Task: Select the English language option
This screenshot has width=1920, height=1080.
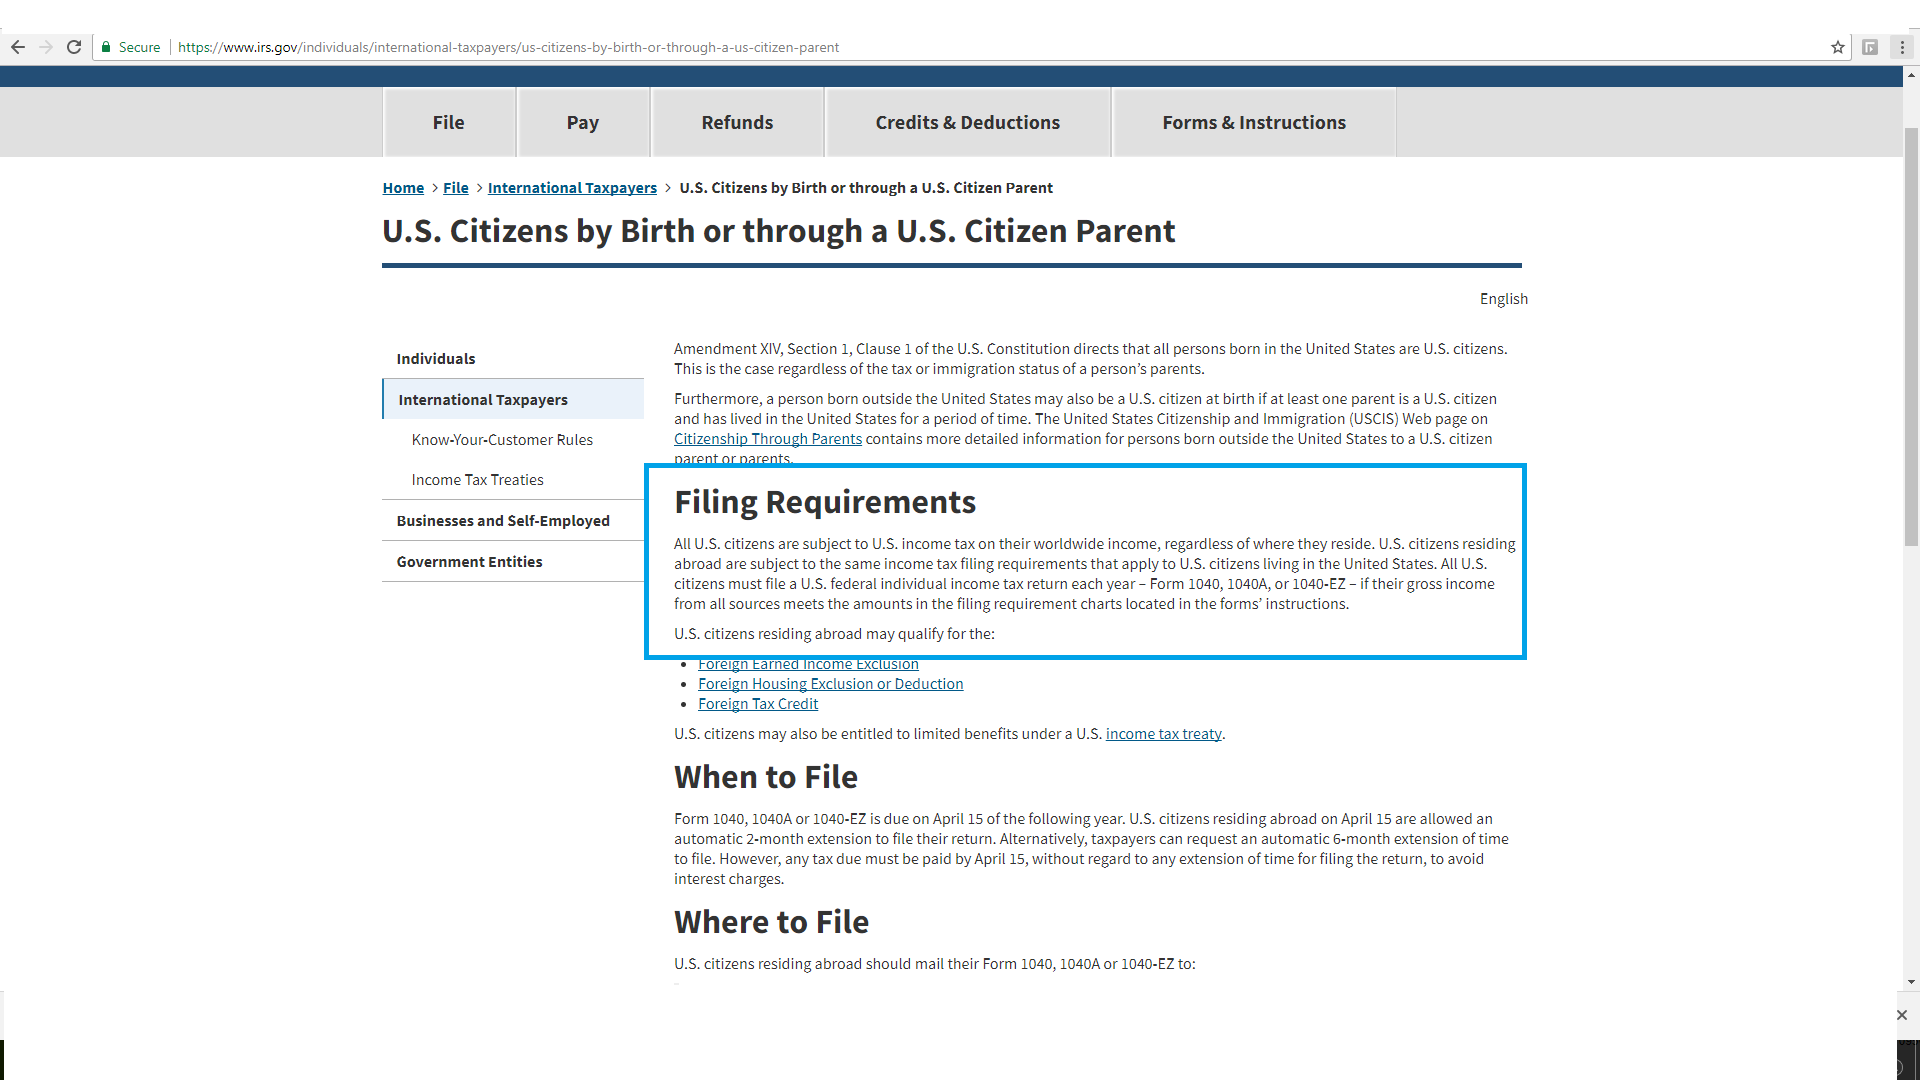Action: (x=1503, y=299)
